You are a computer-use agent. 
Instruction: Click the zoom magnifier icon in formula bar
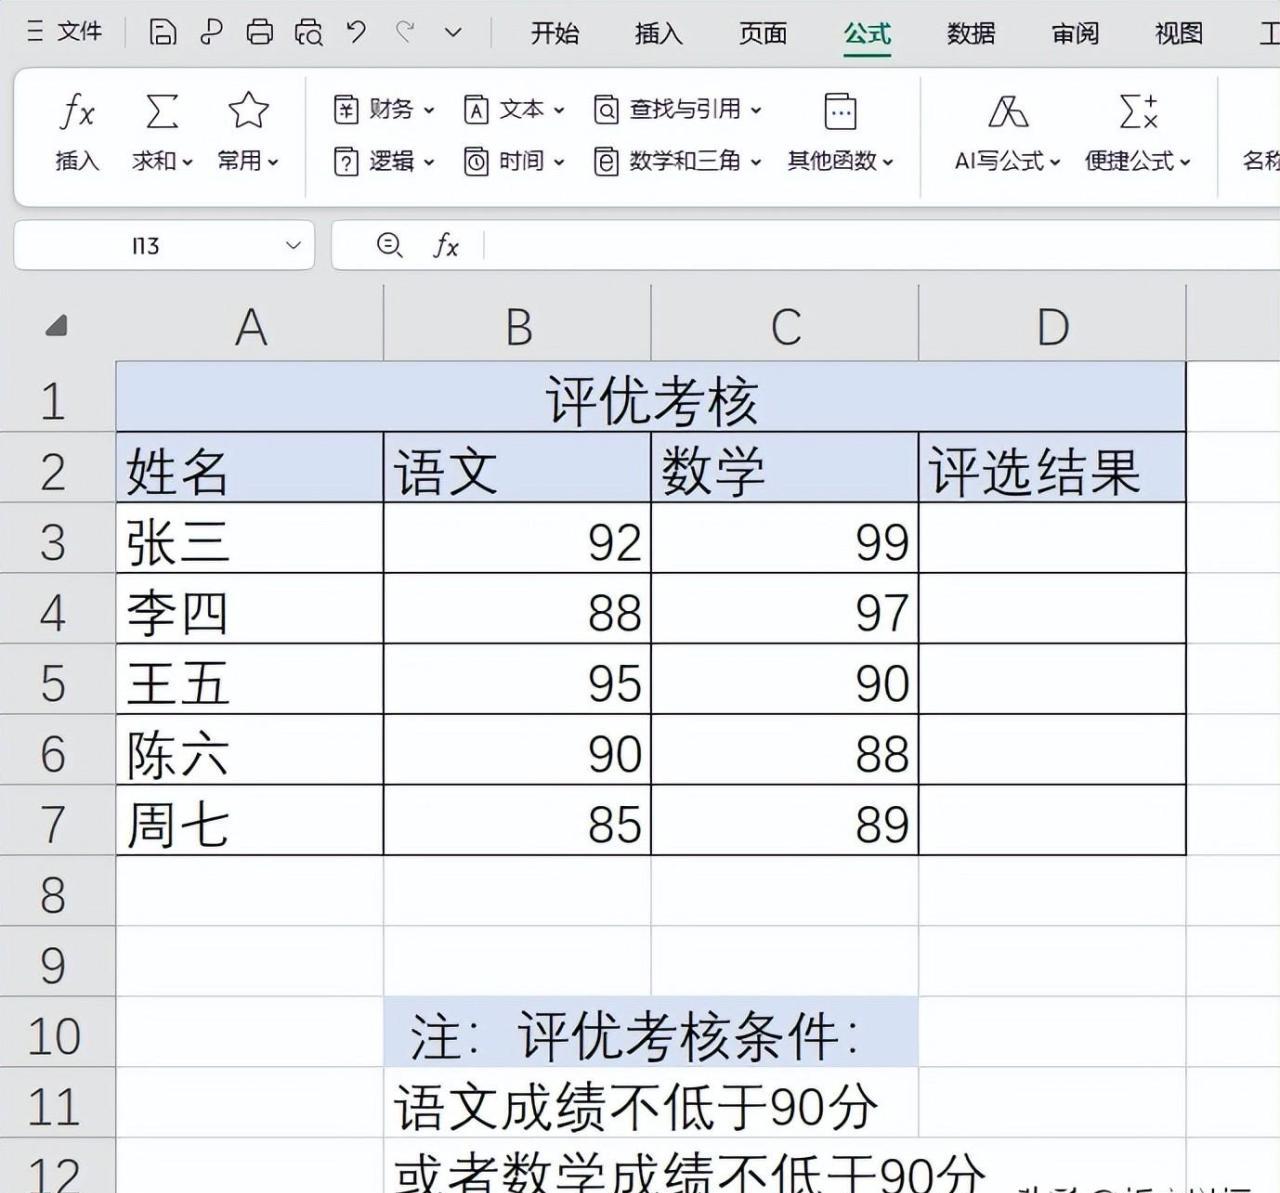(389, 245)
